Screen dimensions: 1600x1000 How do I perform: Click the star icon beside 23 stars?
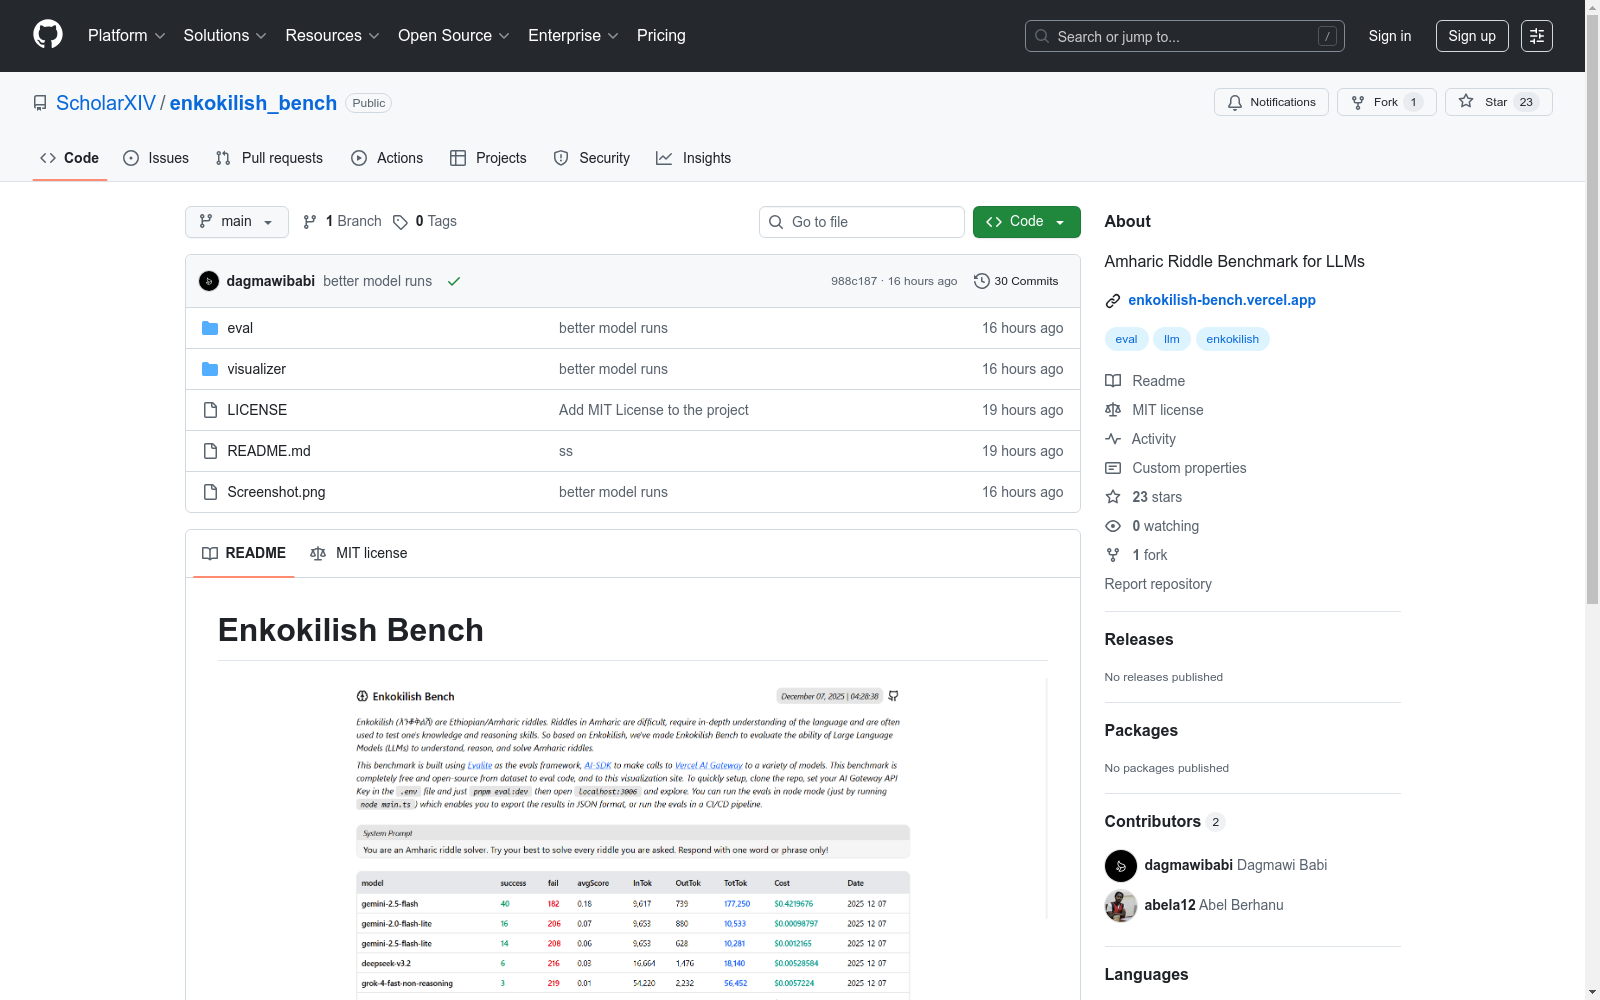coord(1113,497)
